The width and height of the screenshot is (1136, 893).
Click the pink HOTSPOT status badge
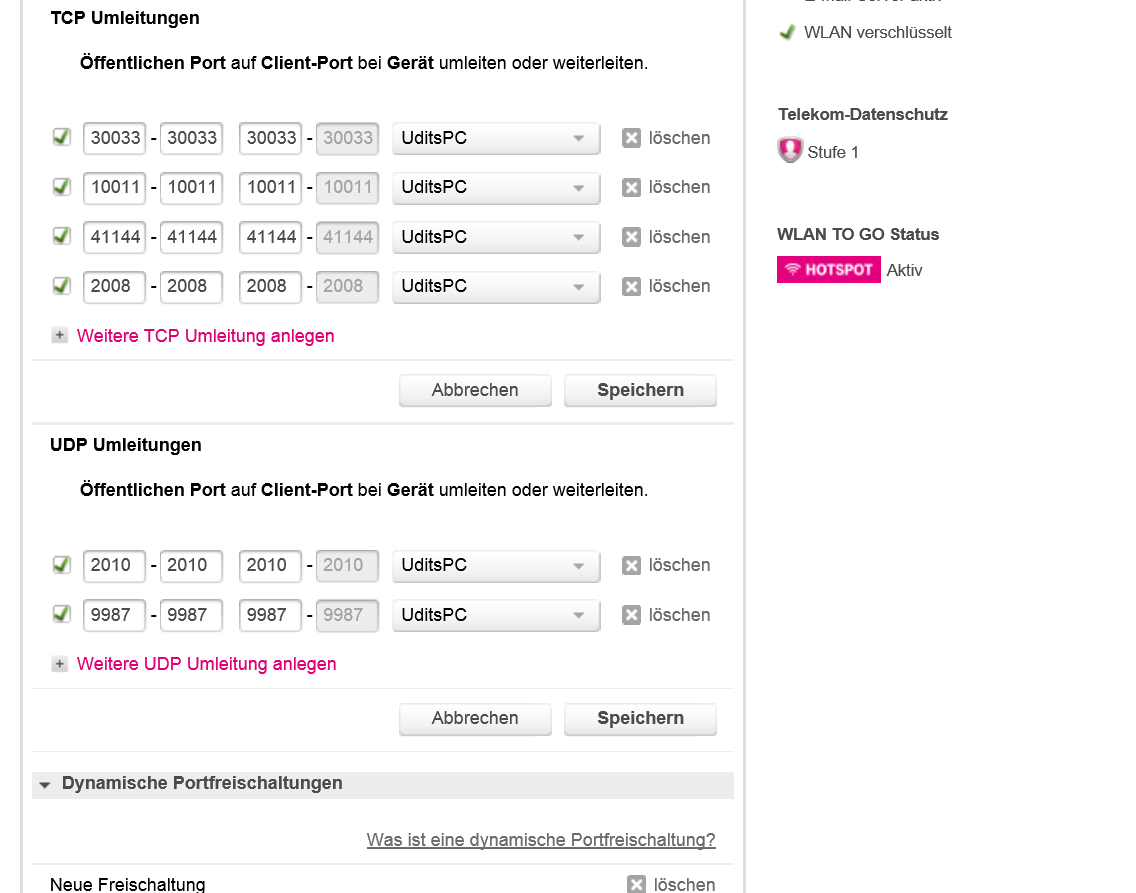coord(828,269)
